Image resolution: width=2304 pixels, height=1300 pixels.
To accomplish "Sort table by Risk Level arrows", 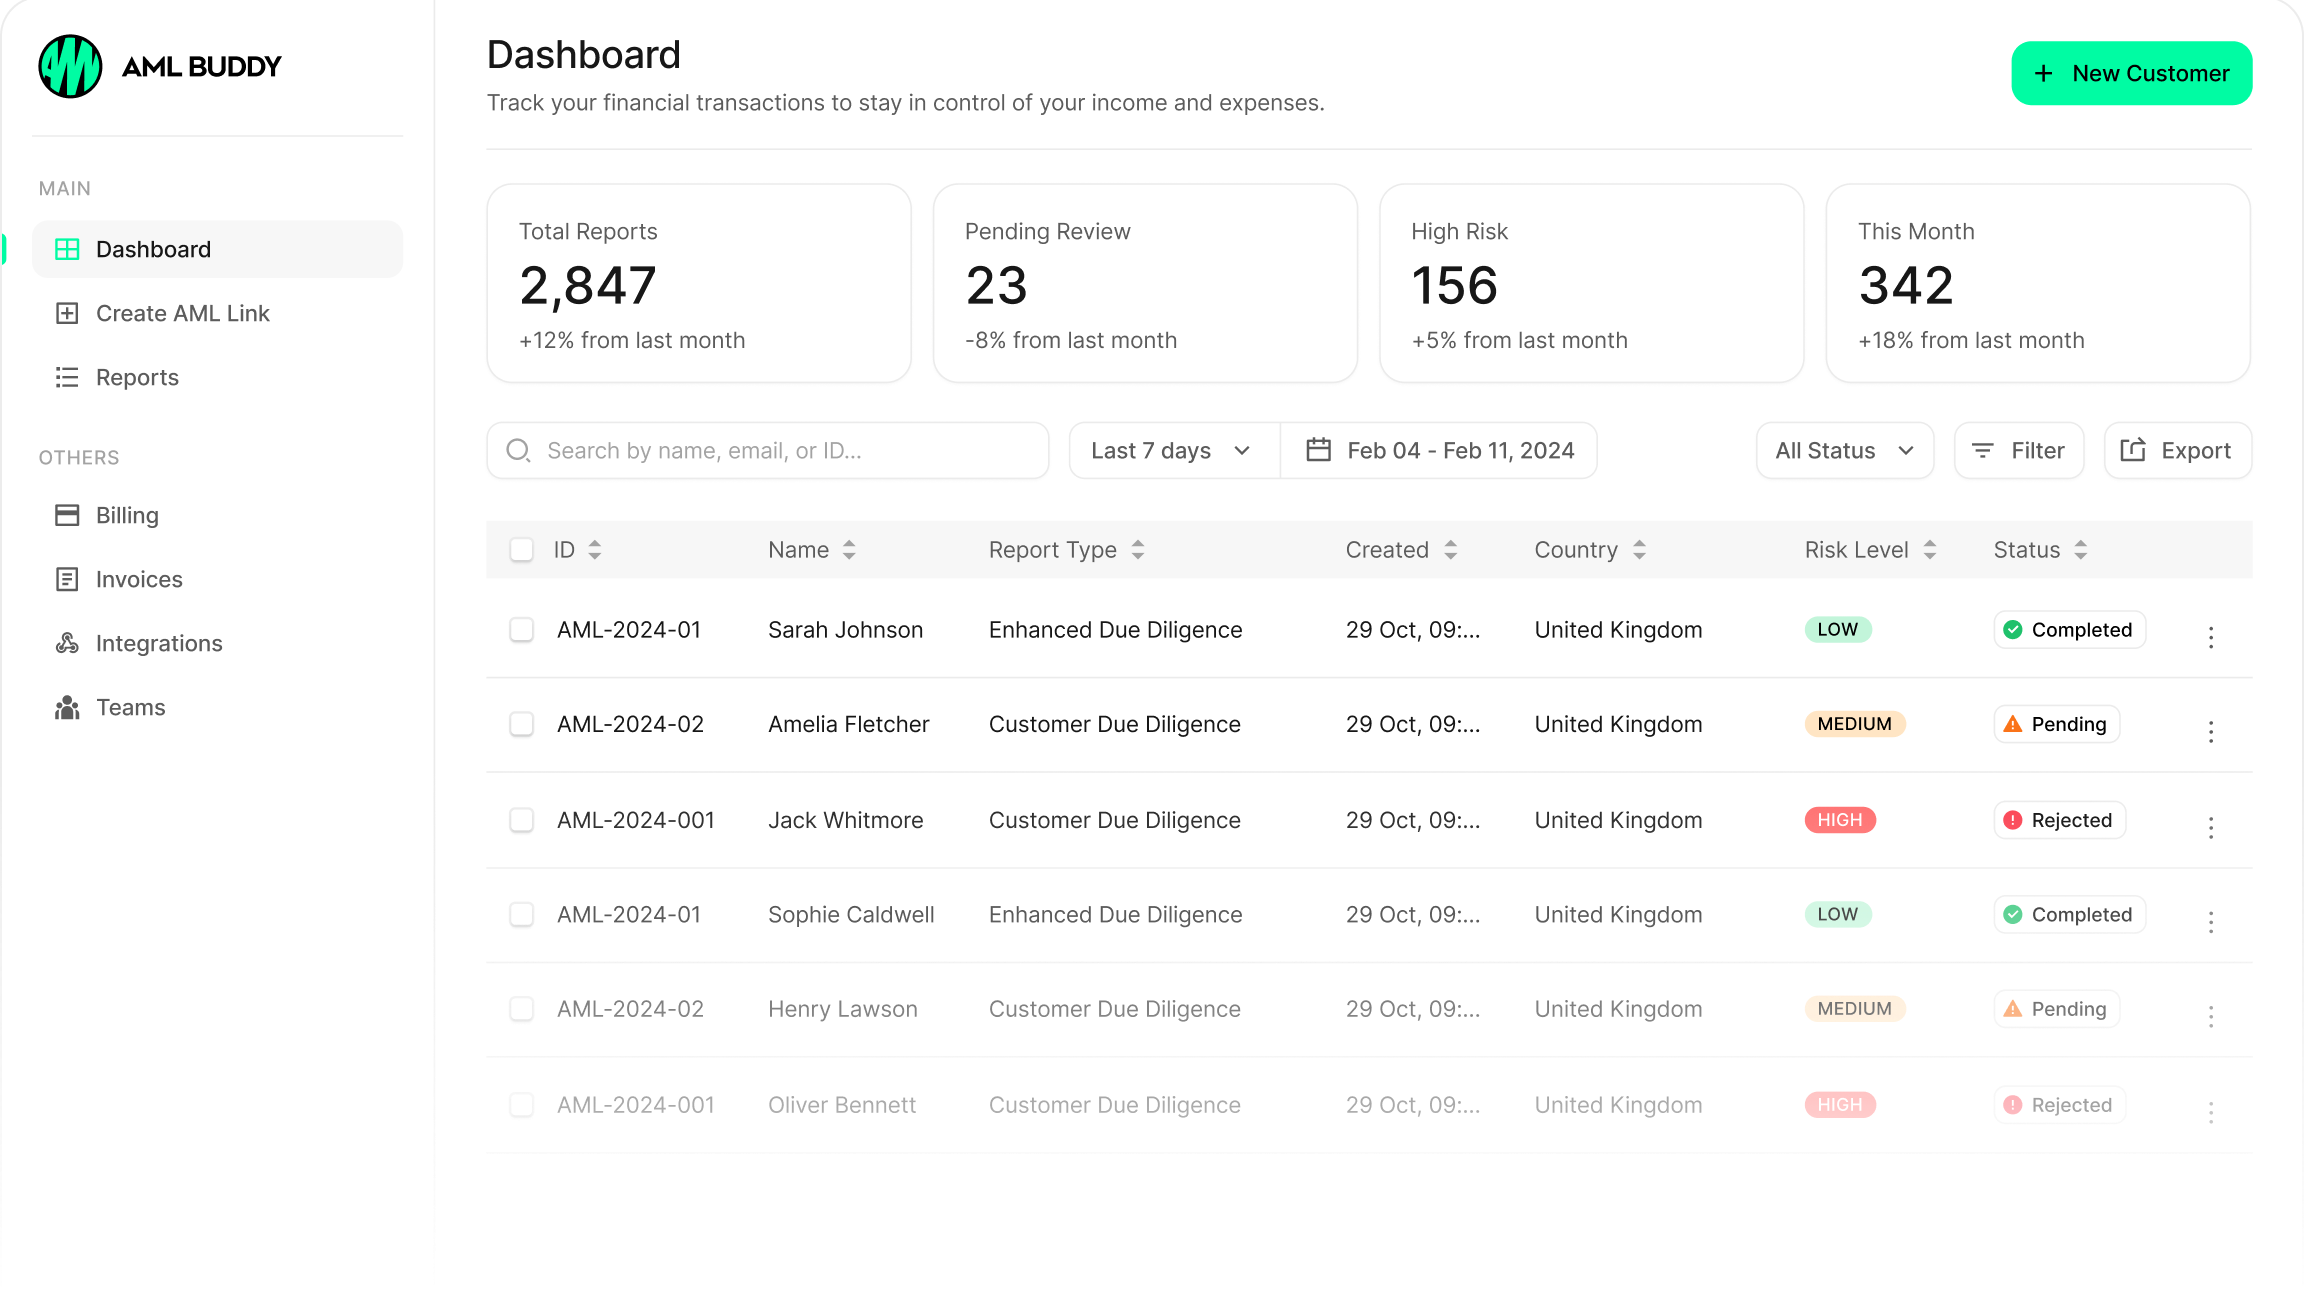I will point(1930,550).
